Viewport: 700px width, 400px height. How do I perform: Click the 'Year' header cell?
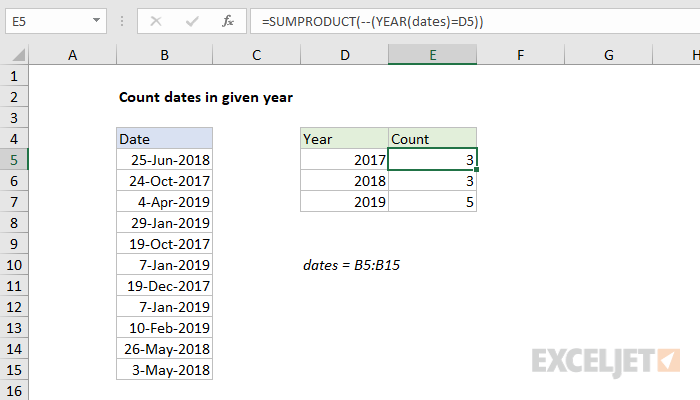344,139
